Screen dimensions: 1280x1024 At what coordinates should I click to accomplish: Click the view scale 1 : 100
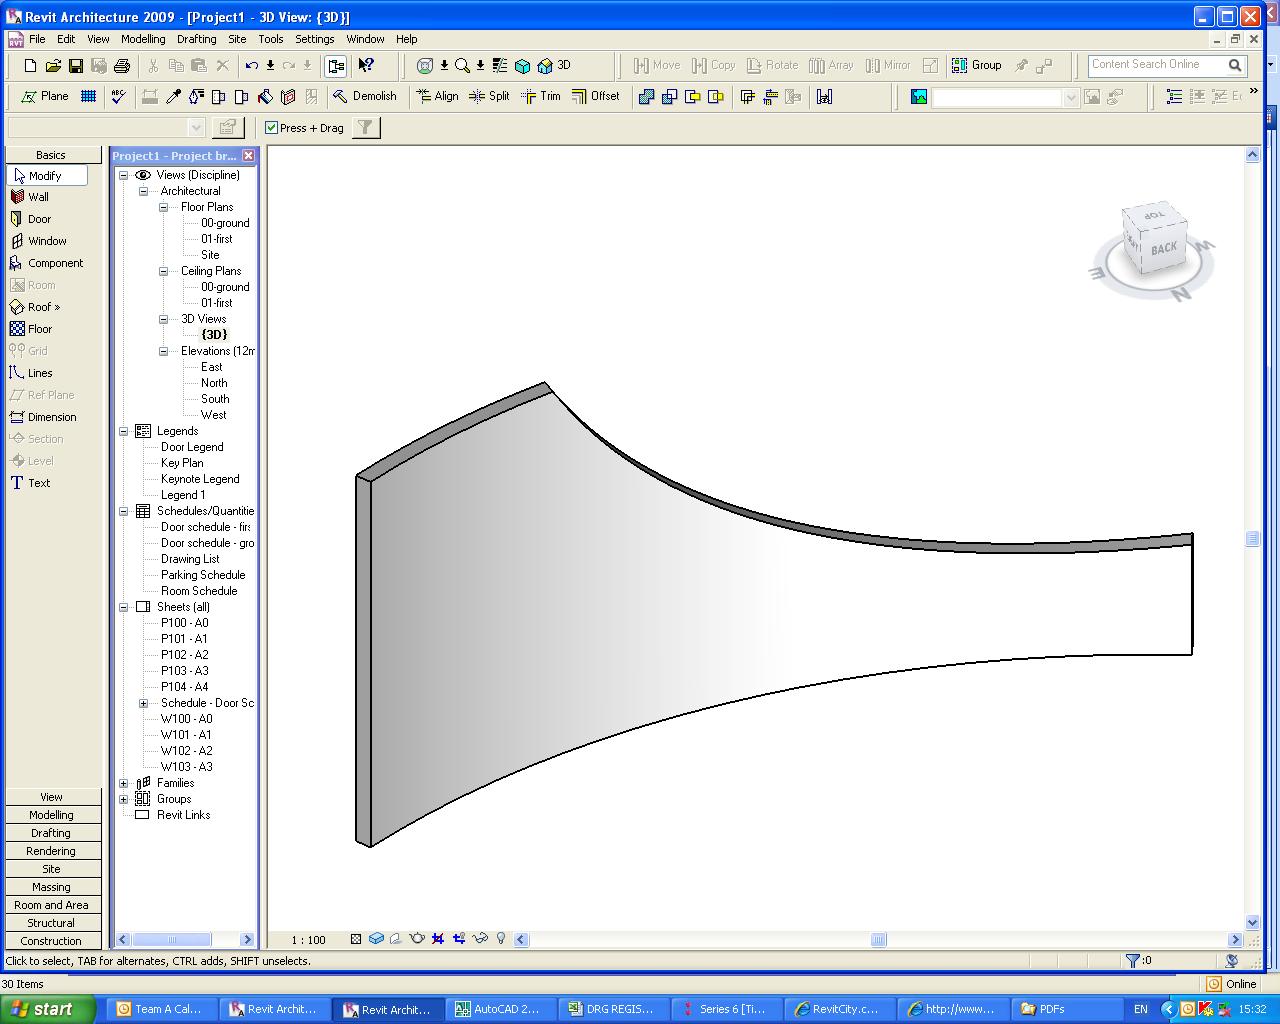tap(308, 940)
